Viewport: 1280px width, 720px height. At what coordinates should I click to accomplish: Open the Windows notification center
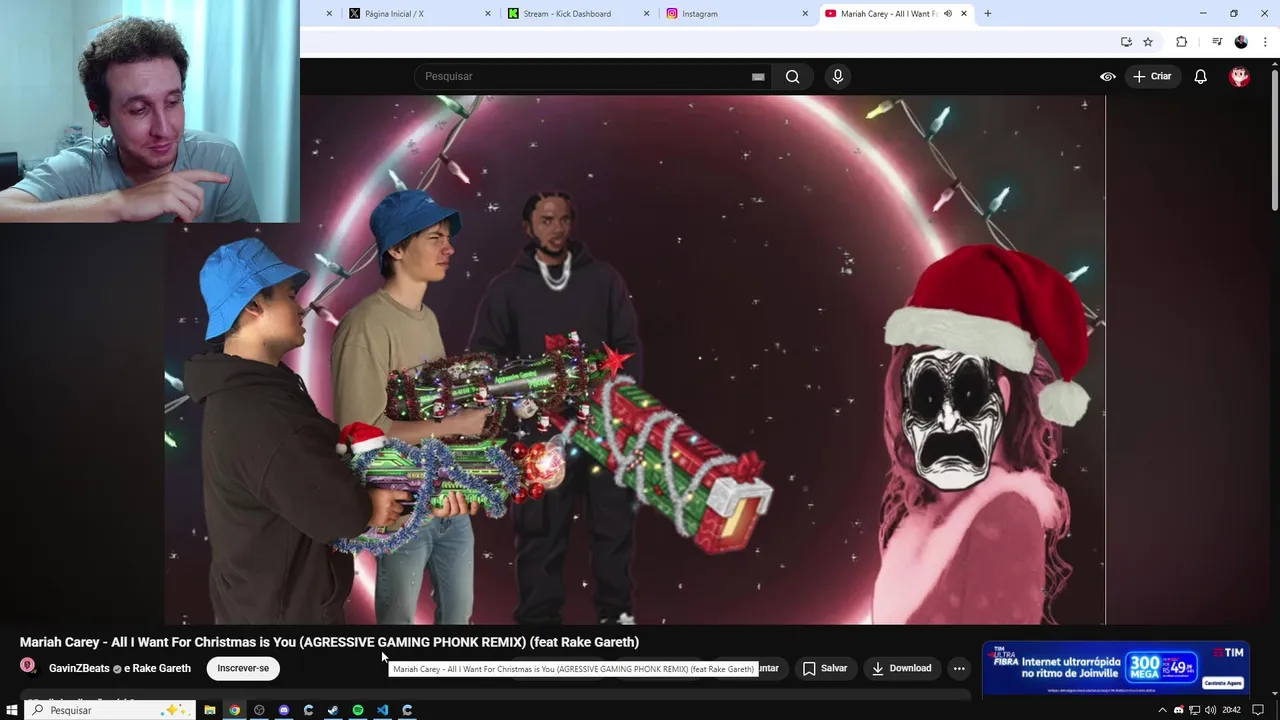click(1258, 710)
